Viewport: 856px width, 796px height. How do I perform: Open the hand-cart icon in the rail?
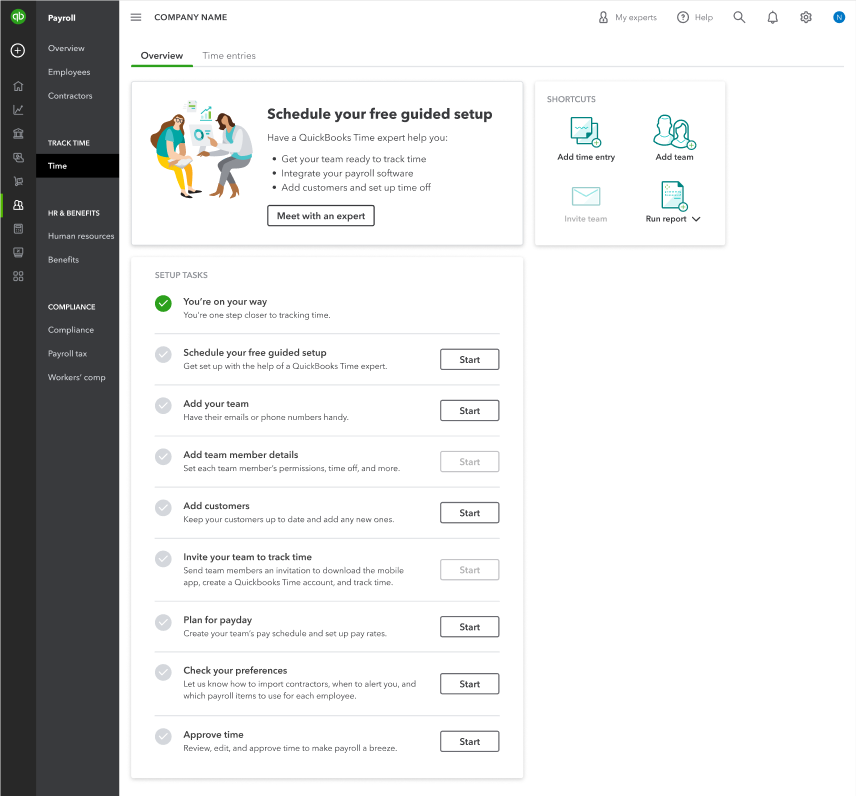(18, 181)
